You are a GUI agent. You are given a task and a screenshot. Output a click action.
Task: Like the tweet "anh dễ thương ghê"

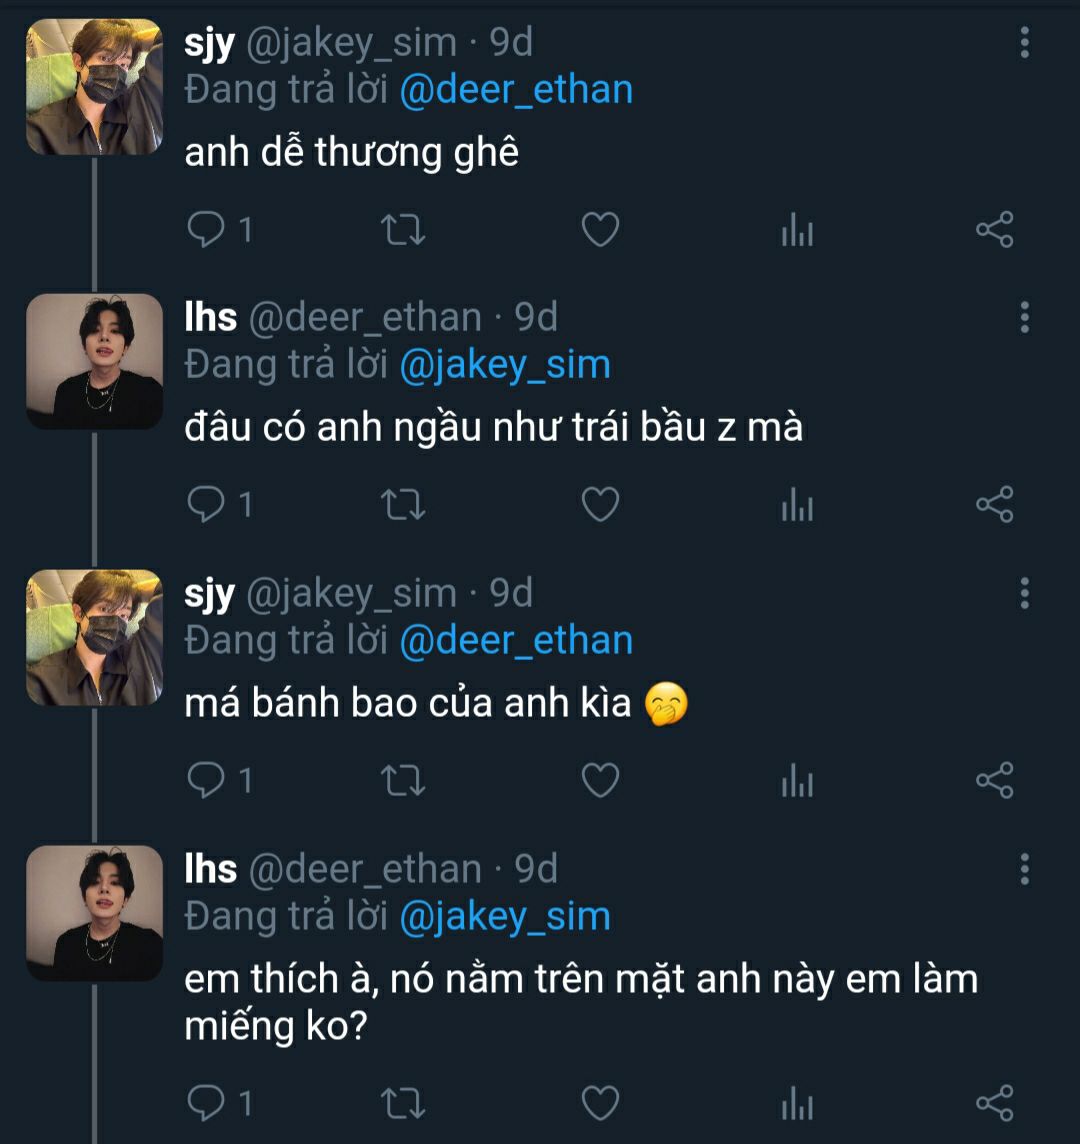click(600, 230)
